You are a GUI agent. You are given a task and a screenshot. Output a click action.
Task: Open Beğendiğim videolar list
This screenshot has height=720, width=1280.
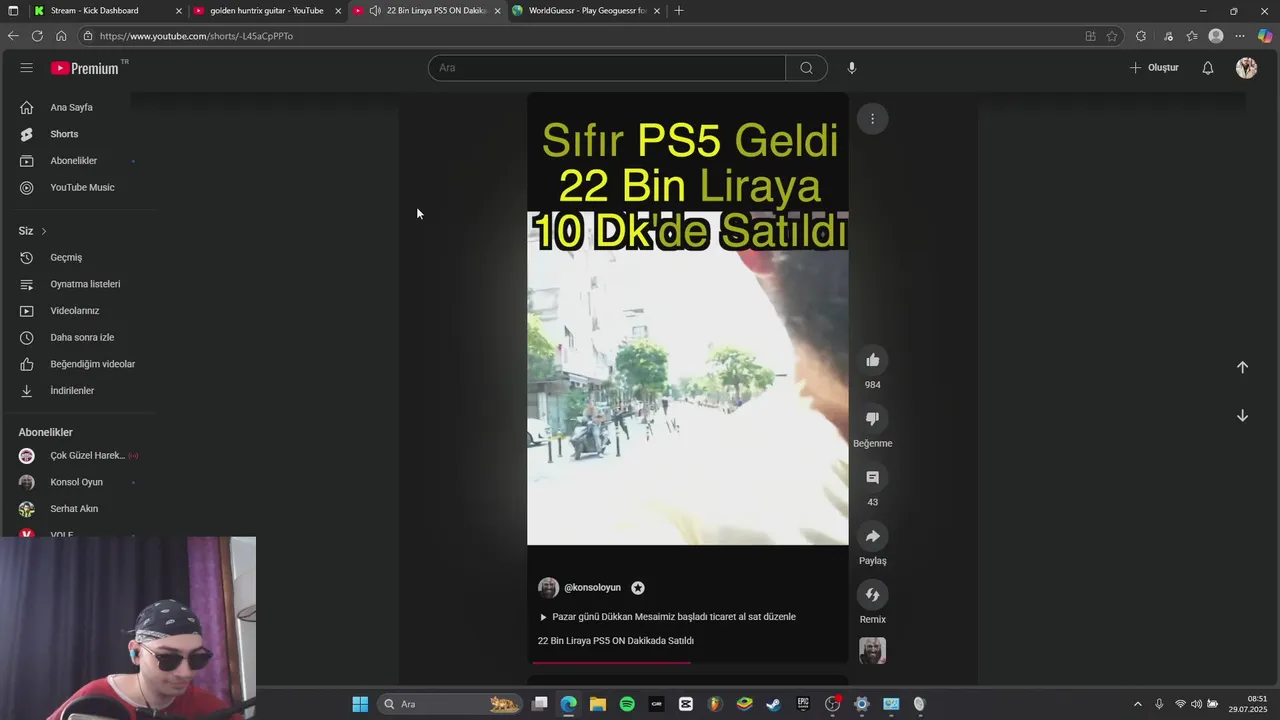[x=92, y=364]
